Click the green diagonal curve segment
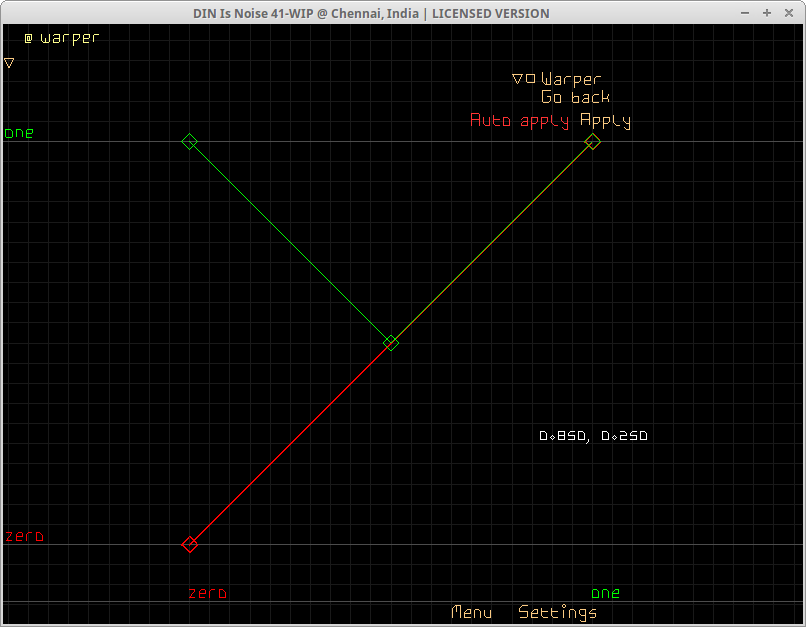806x627 pixels. click(290, 243)
